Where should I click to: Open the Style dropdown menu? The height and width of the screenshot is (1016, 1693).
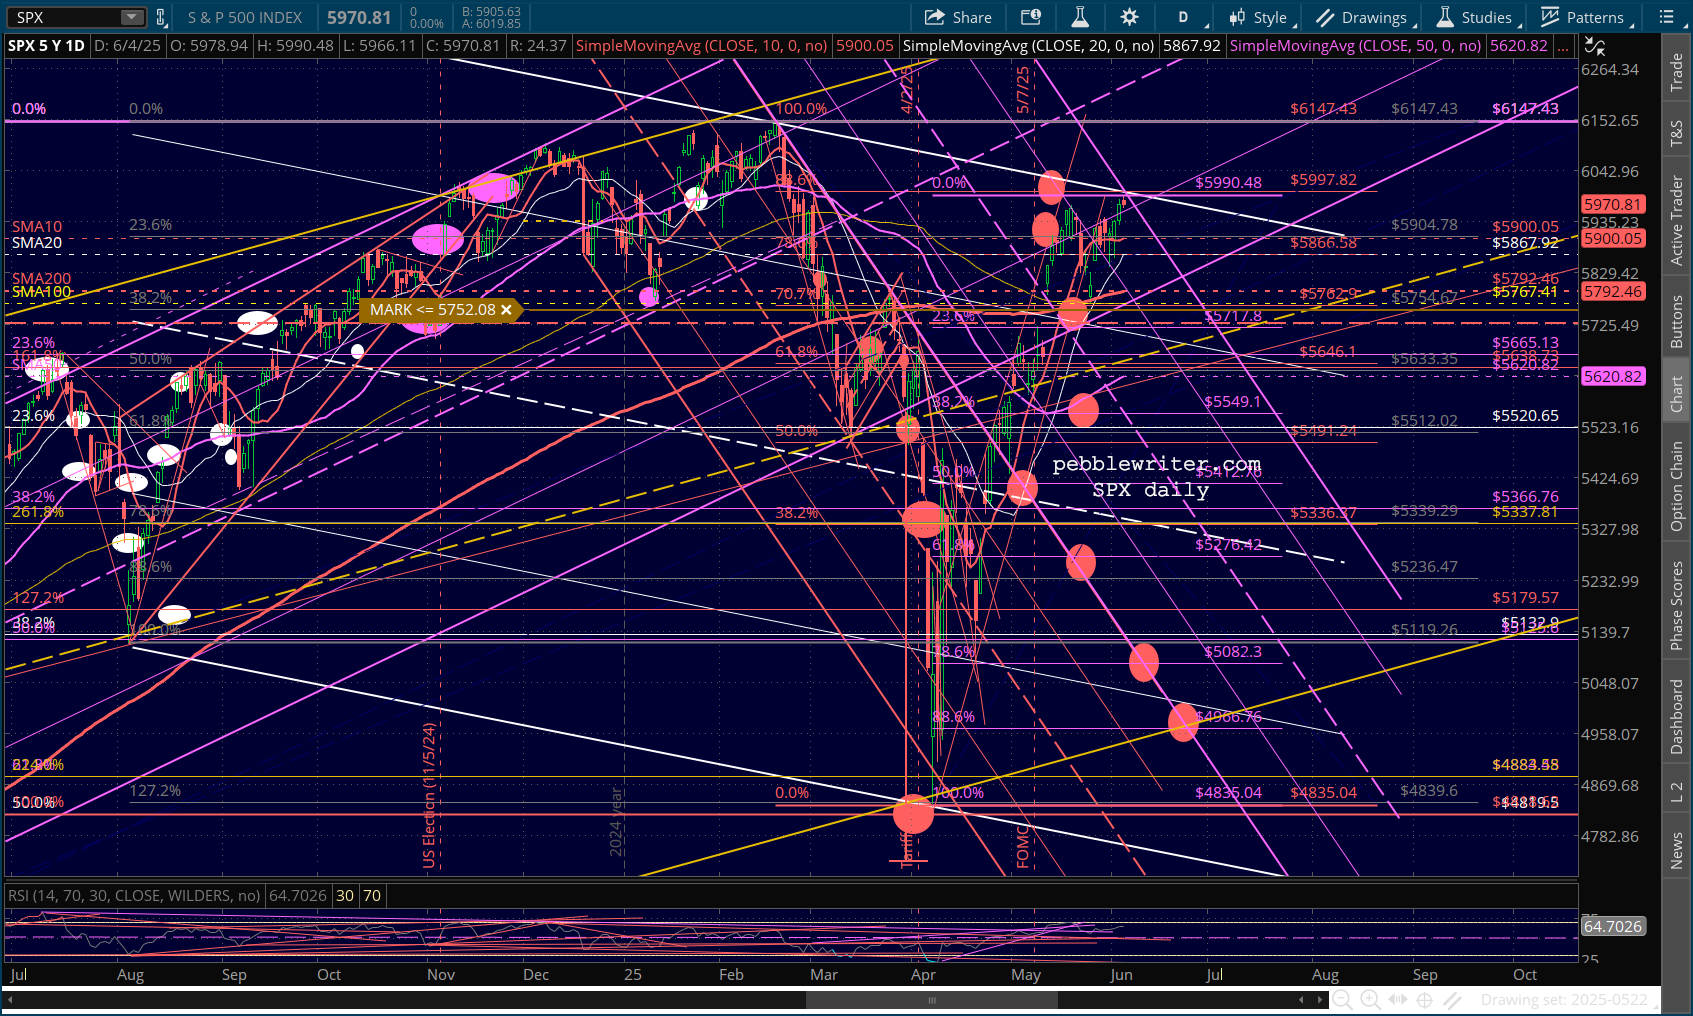point(1260,17)
